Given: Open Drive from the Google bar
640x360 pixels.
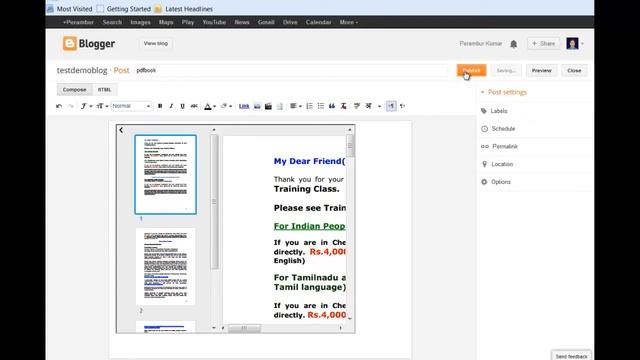Looking at the screenshot, I should coord(290,22).
